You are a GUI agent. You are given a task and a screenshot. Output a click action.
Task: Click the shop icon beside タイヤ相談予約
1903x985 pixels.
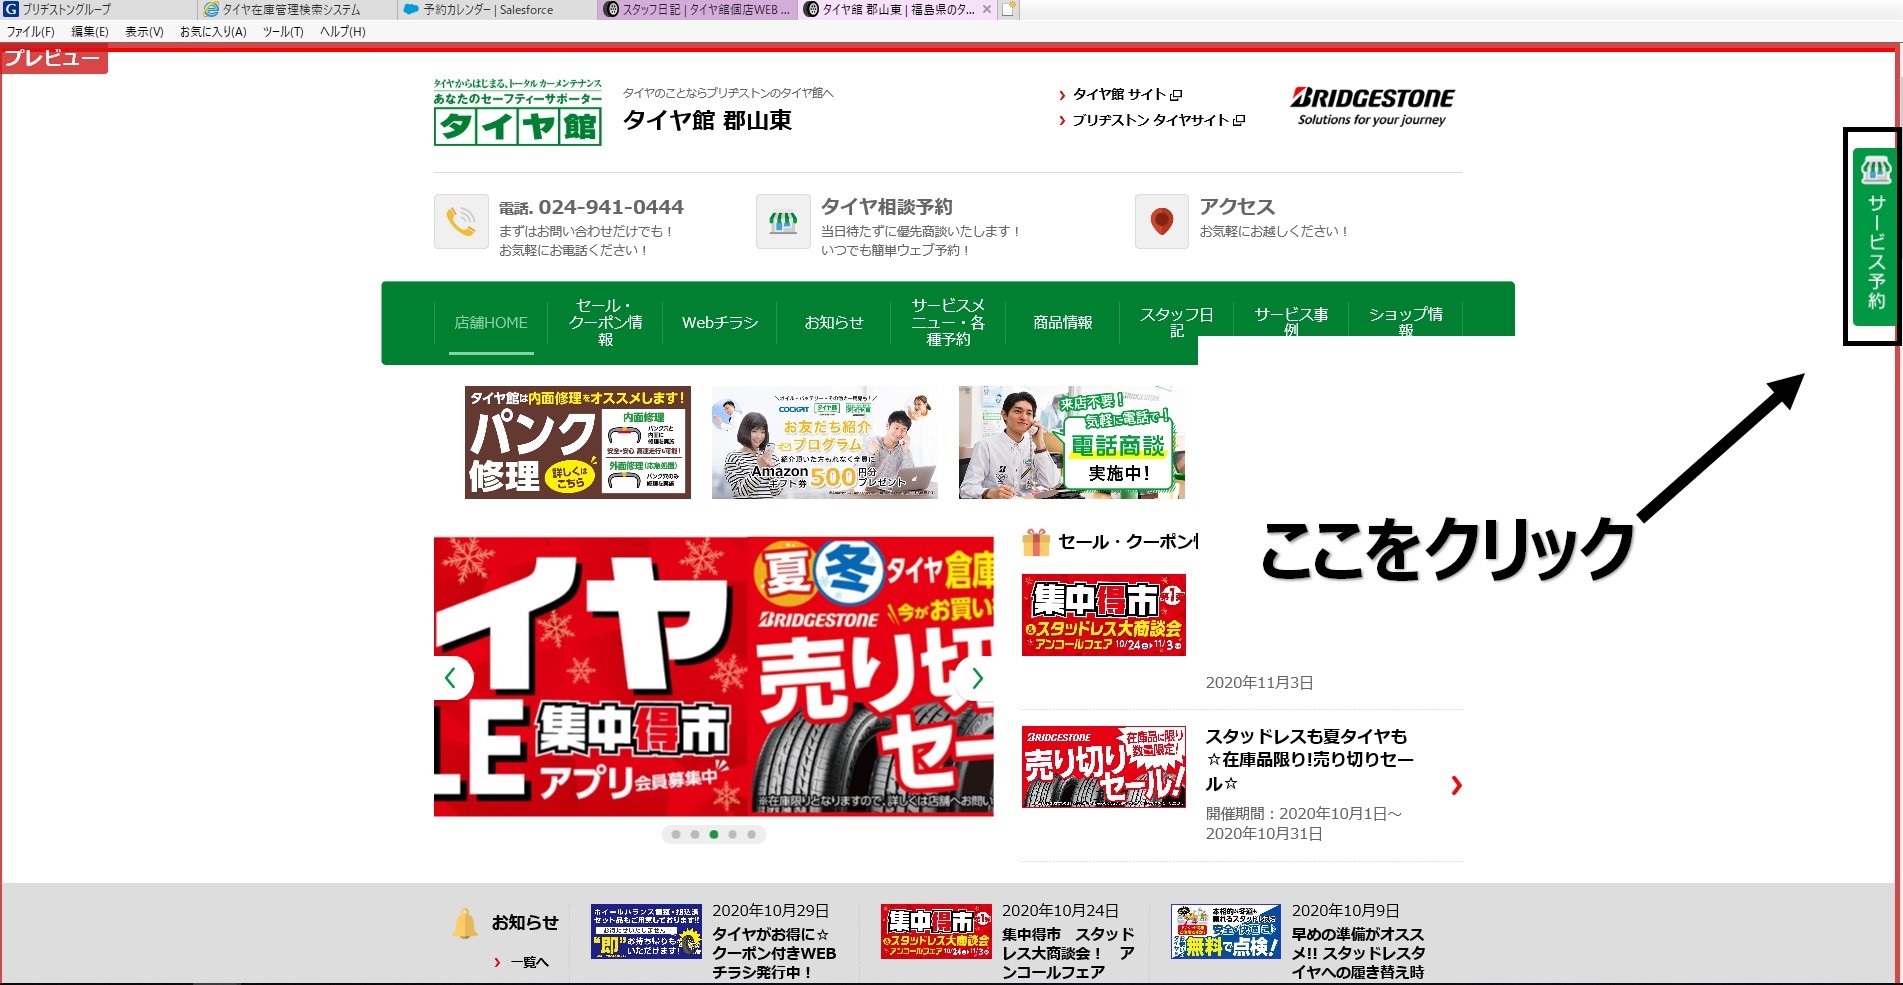coord(783,221)
